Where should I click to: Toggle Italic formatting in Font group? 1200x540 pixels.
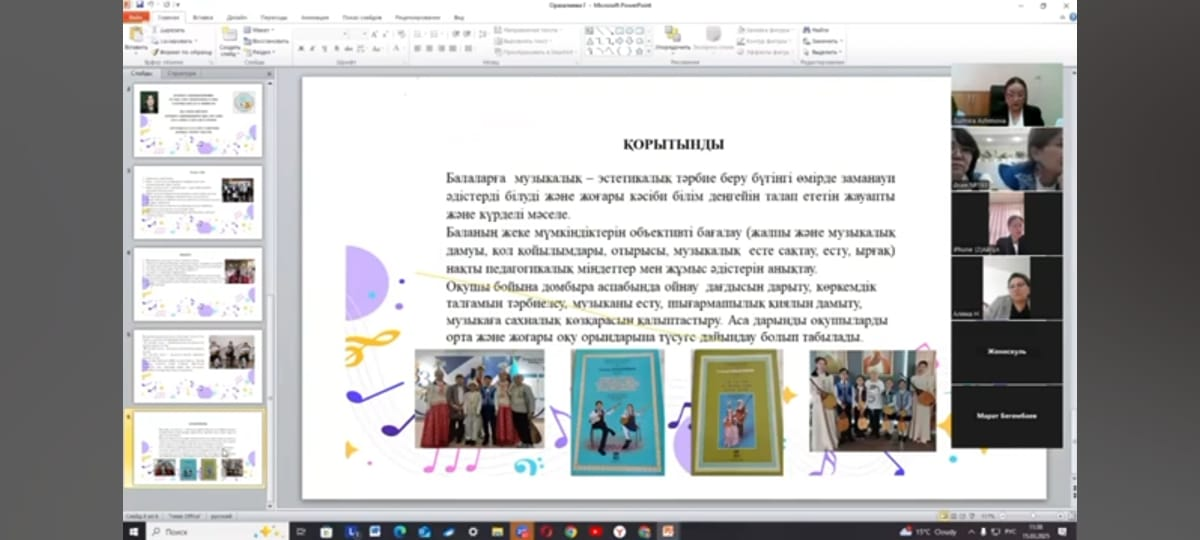[312, 48]
